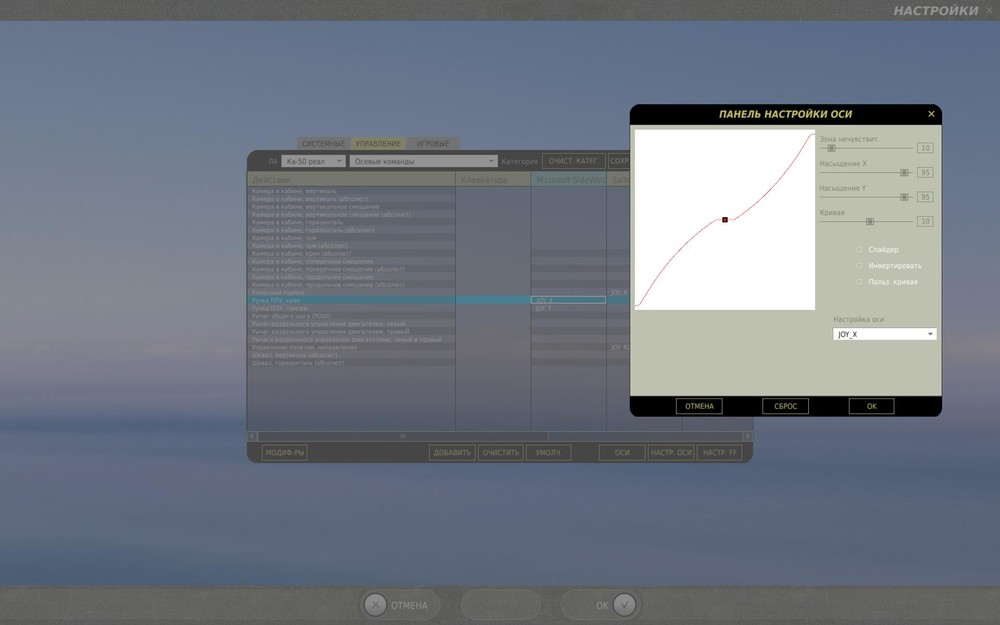The width and height of the screenshot is (1000, 625).
Task: Click the УМОЛЧ. button
Action: (x=548, y=453)
